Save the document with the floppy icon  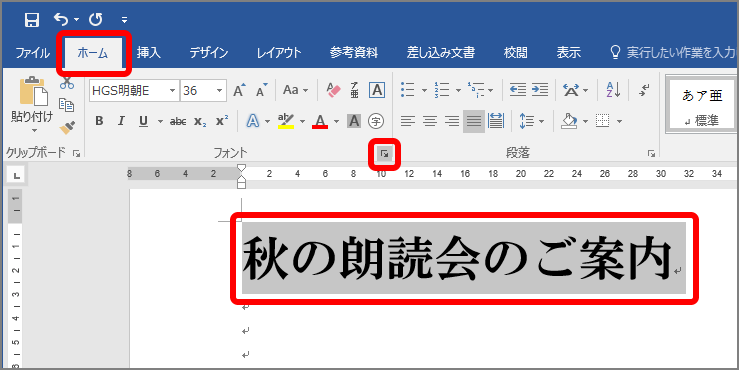[x=32, y=20]
